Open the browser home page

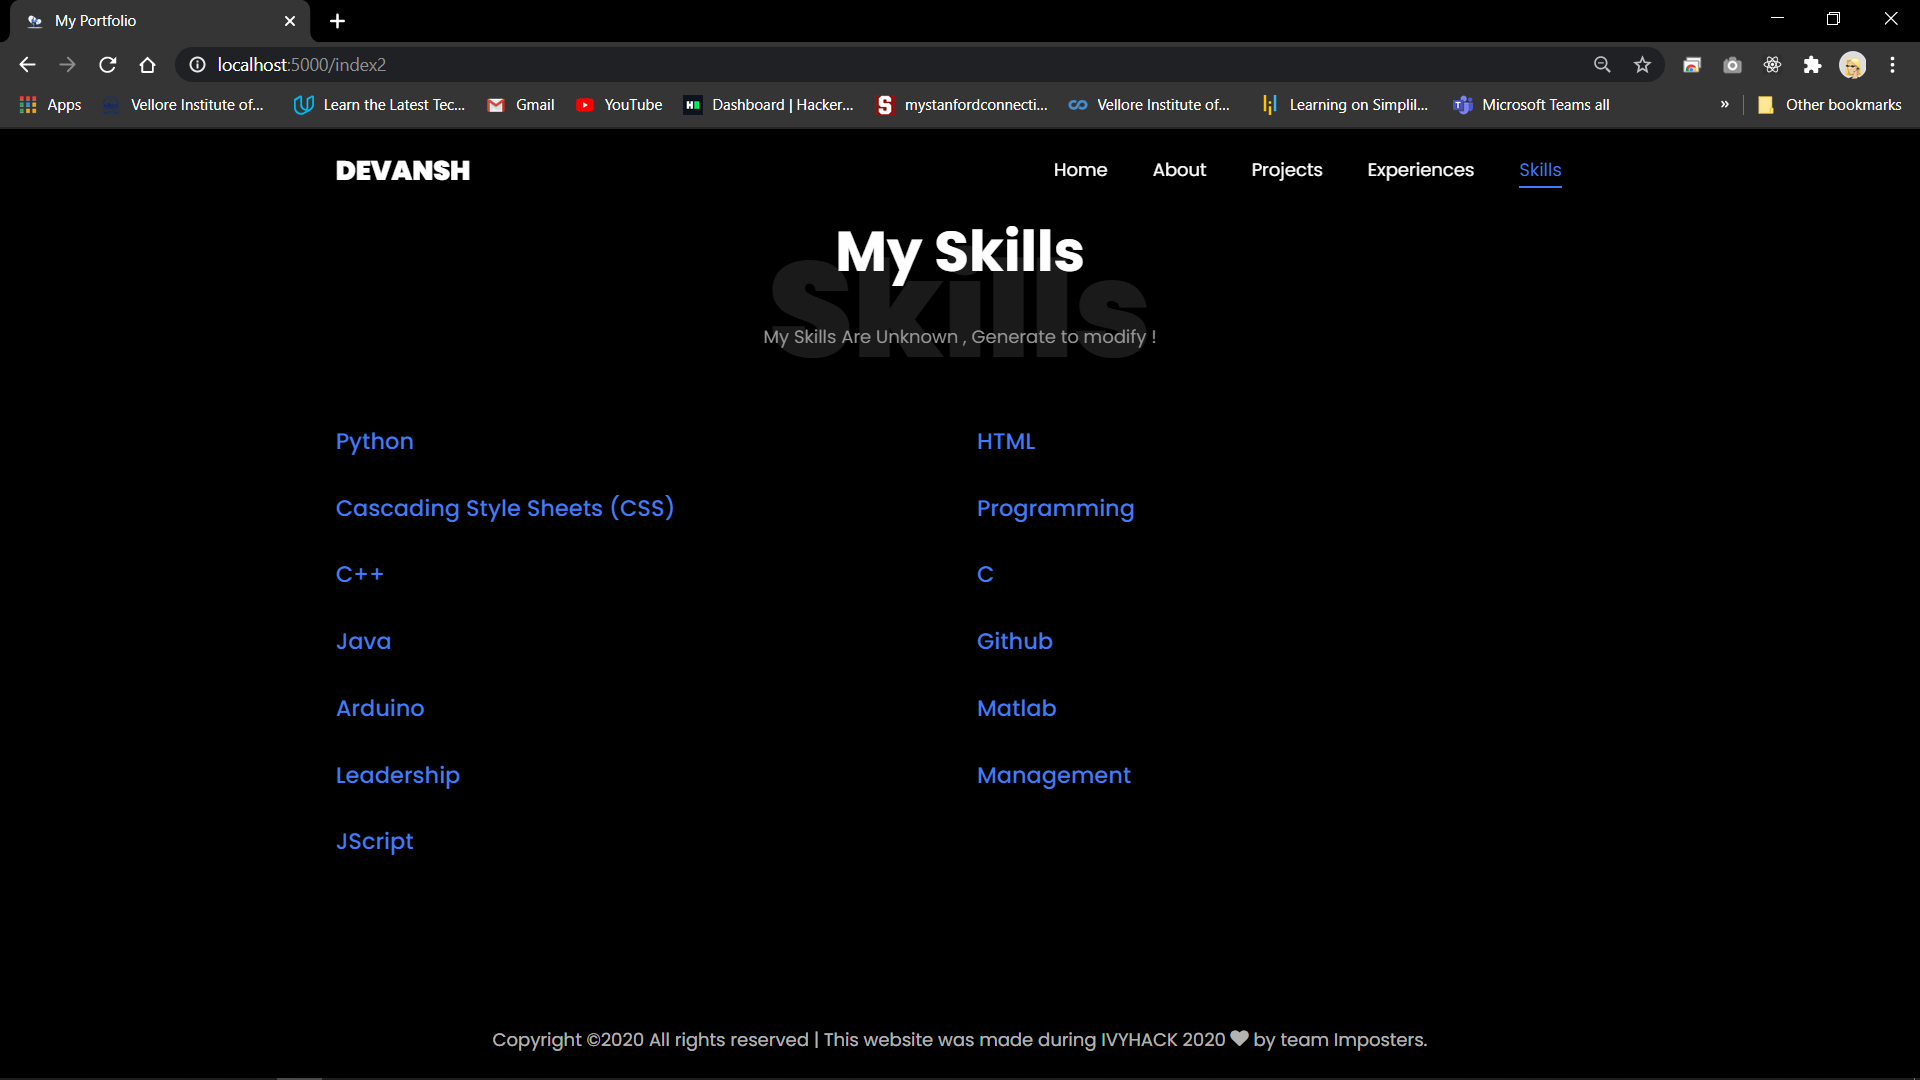pyautogui.click(x=147, y=65)
